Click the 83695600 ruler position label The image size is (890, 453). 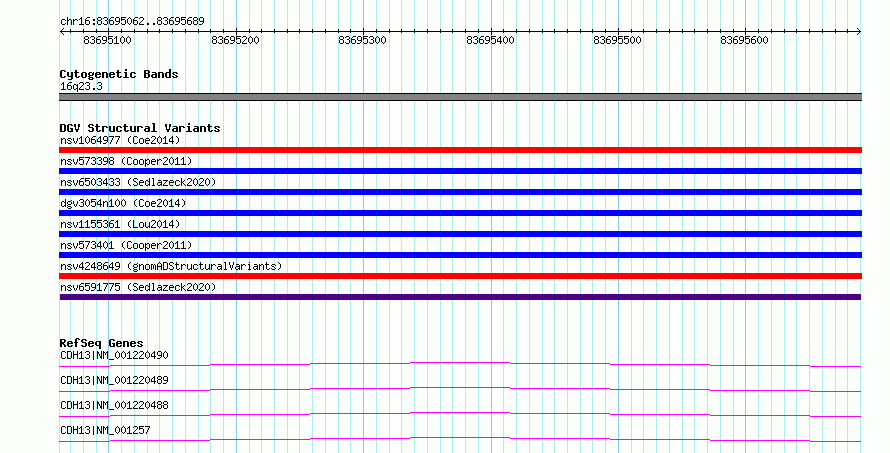(744, 40)
